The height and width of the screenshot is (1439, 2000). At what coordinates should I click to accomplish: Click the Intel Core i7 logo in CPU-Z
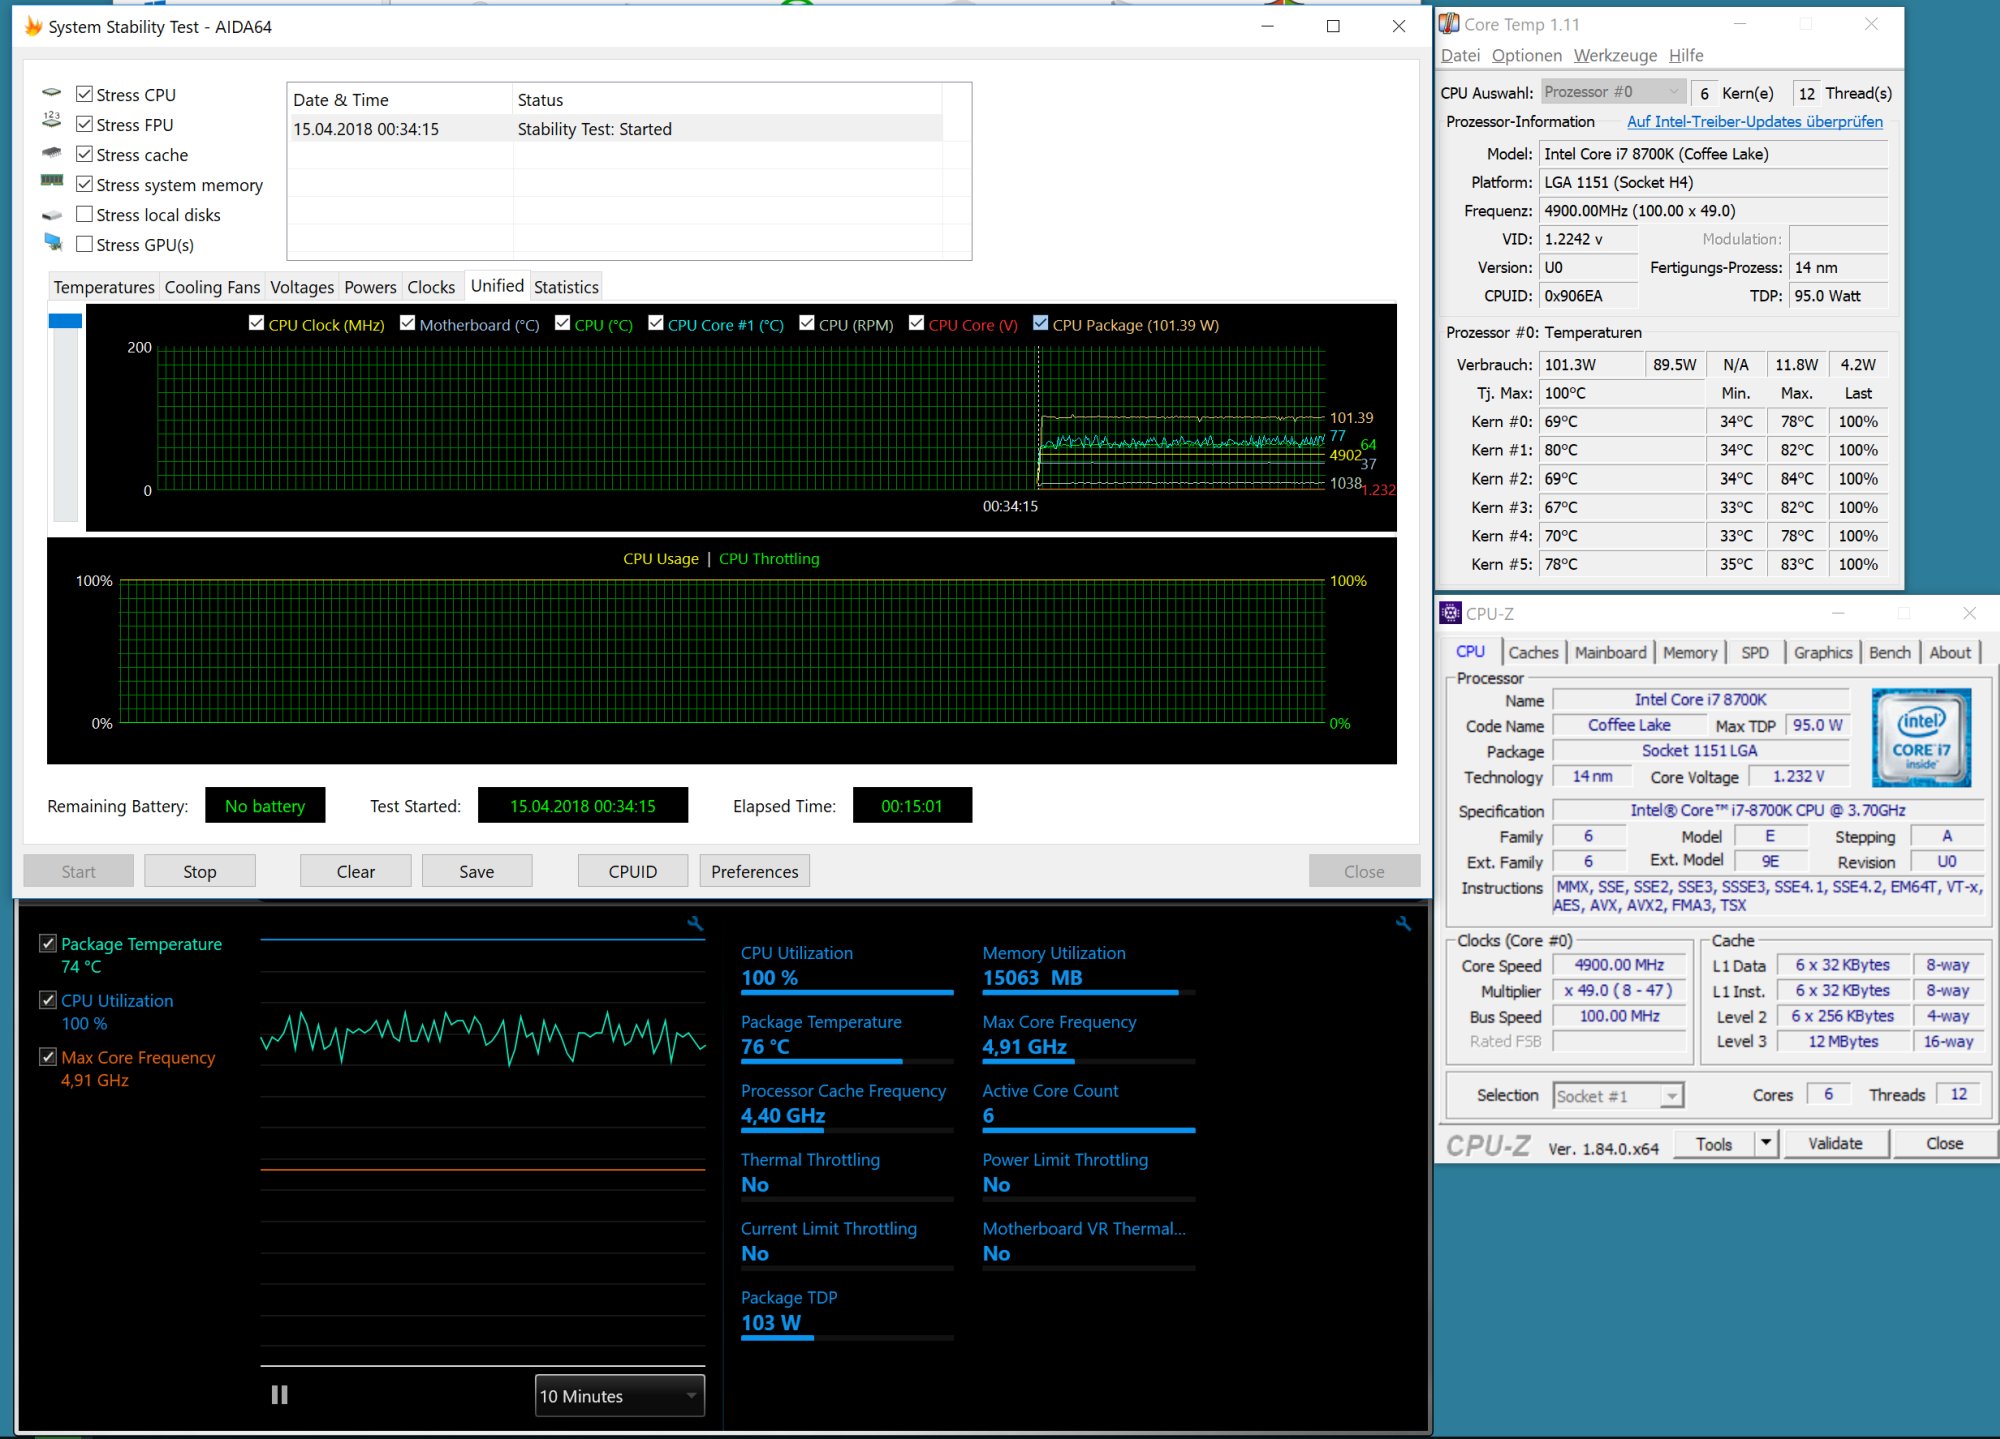1921,737
